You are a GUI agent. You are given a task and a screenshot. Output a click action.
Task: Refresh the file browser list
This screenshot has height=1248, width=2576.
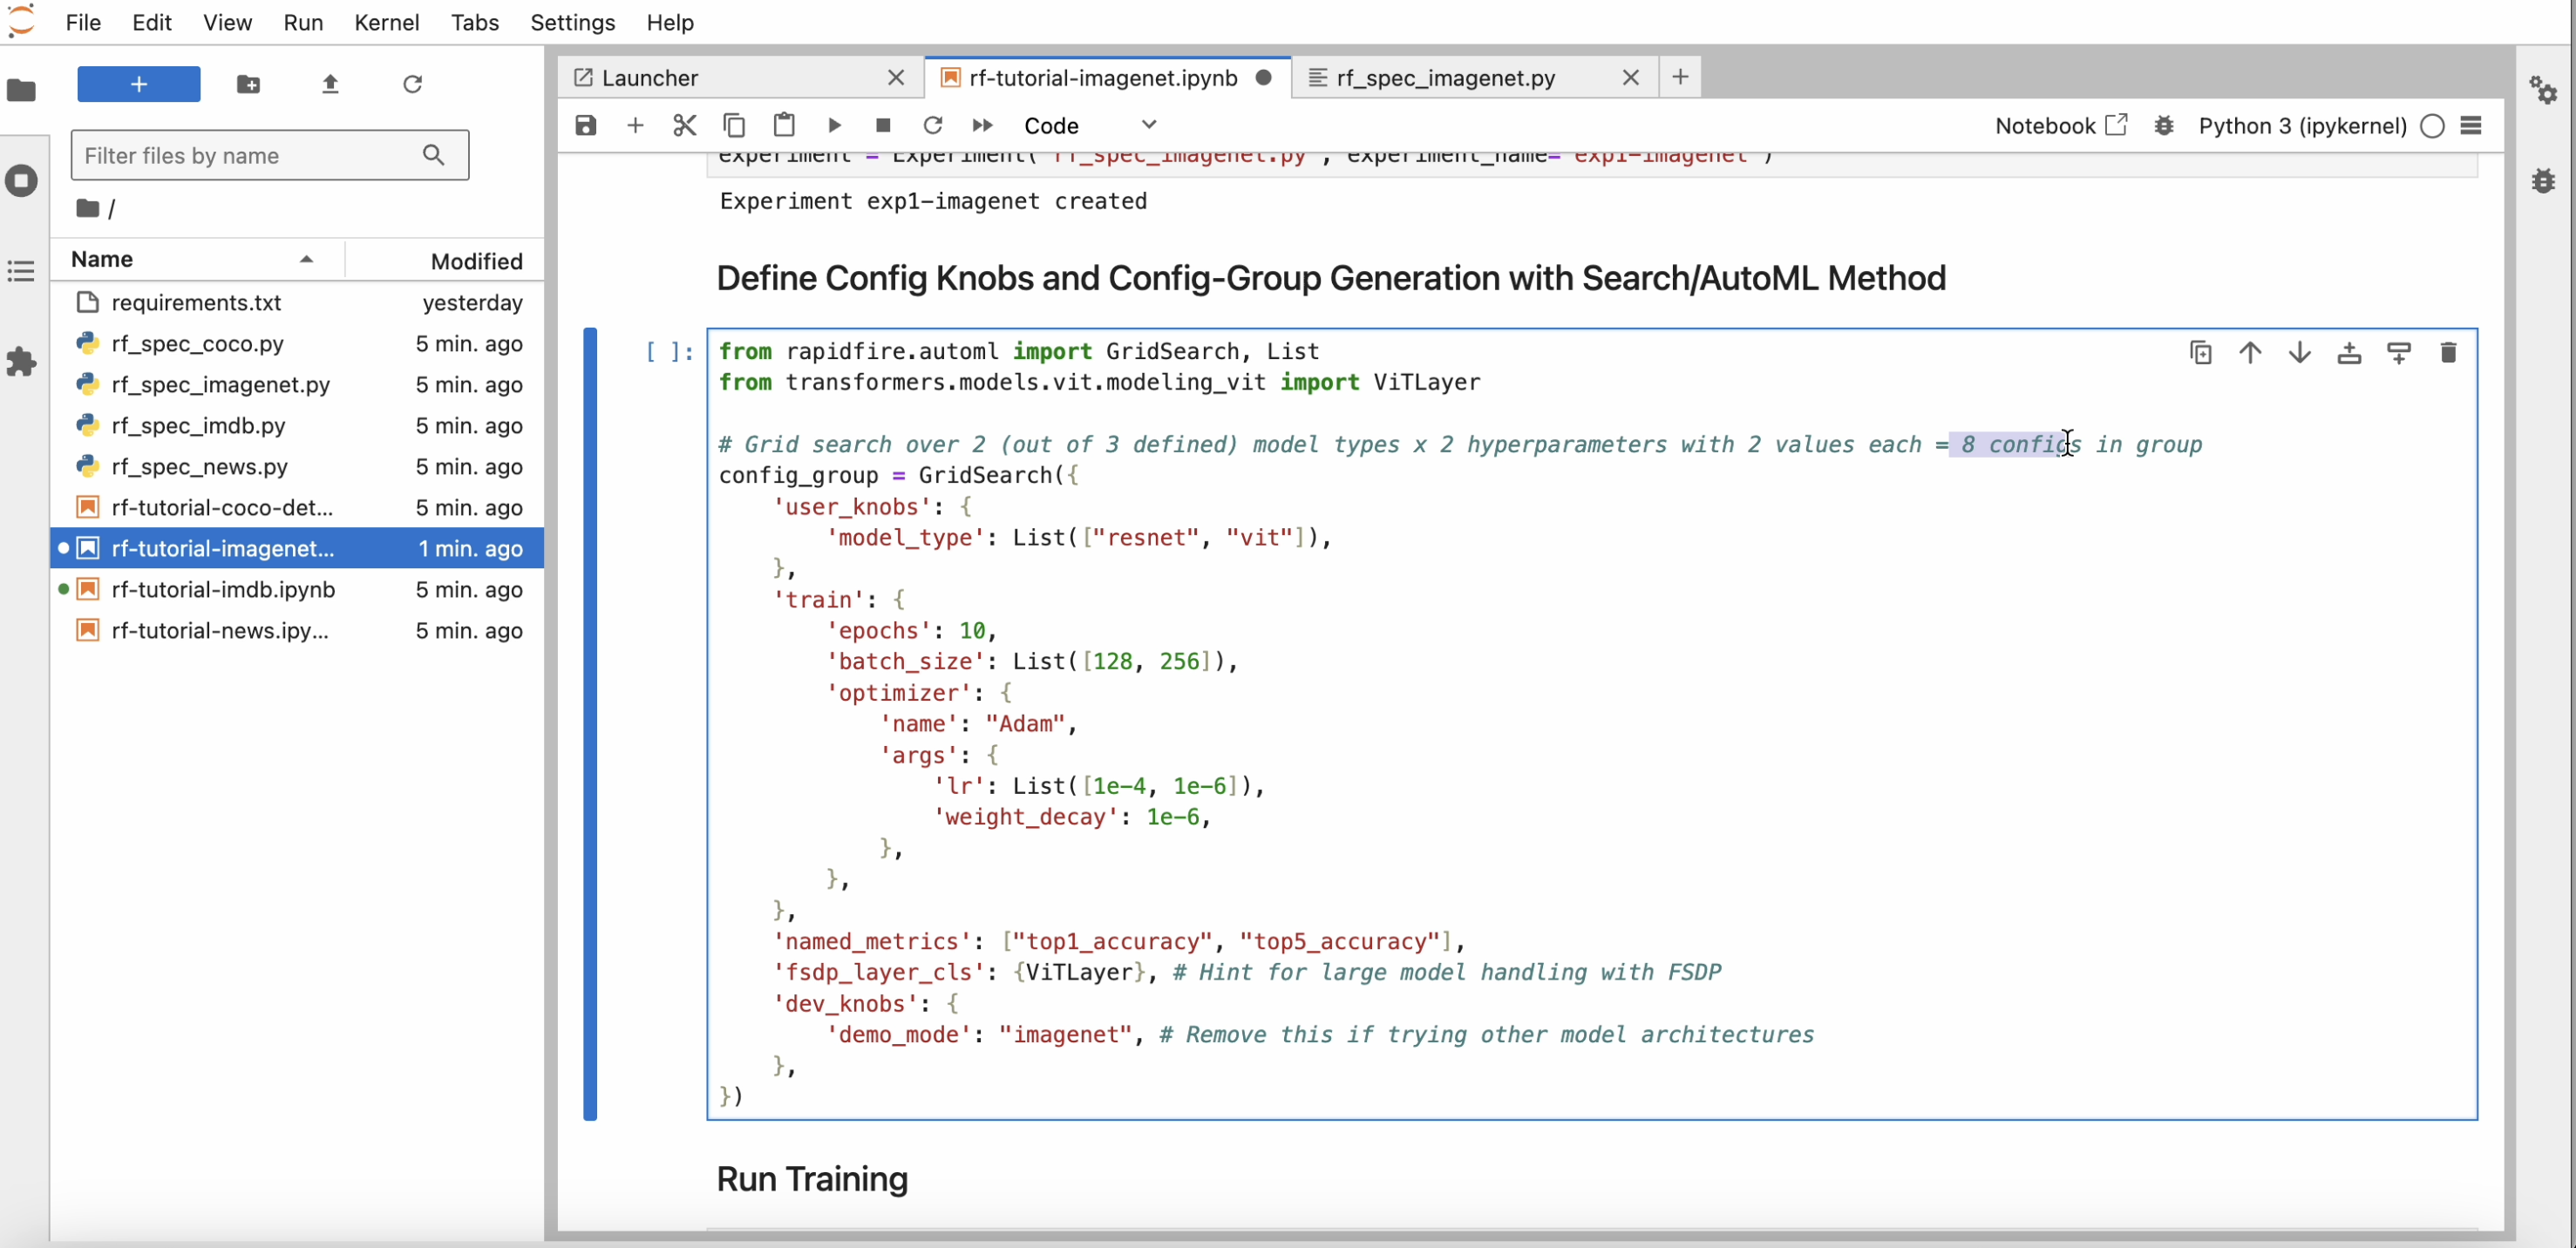[x=412, y=84]
